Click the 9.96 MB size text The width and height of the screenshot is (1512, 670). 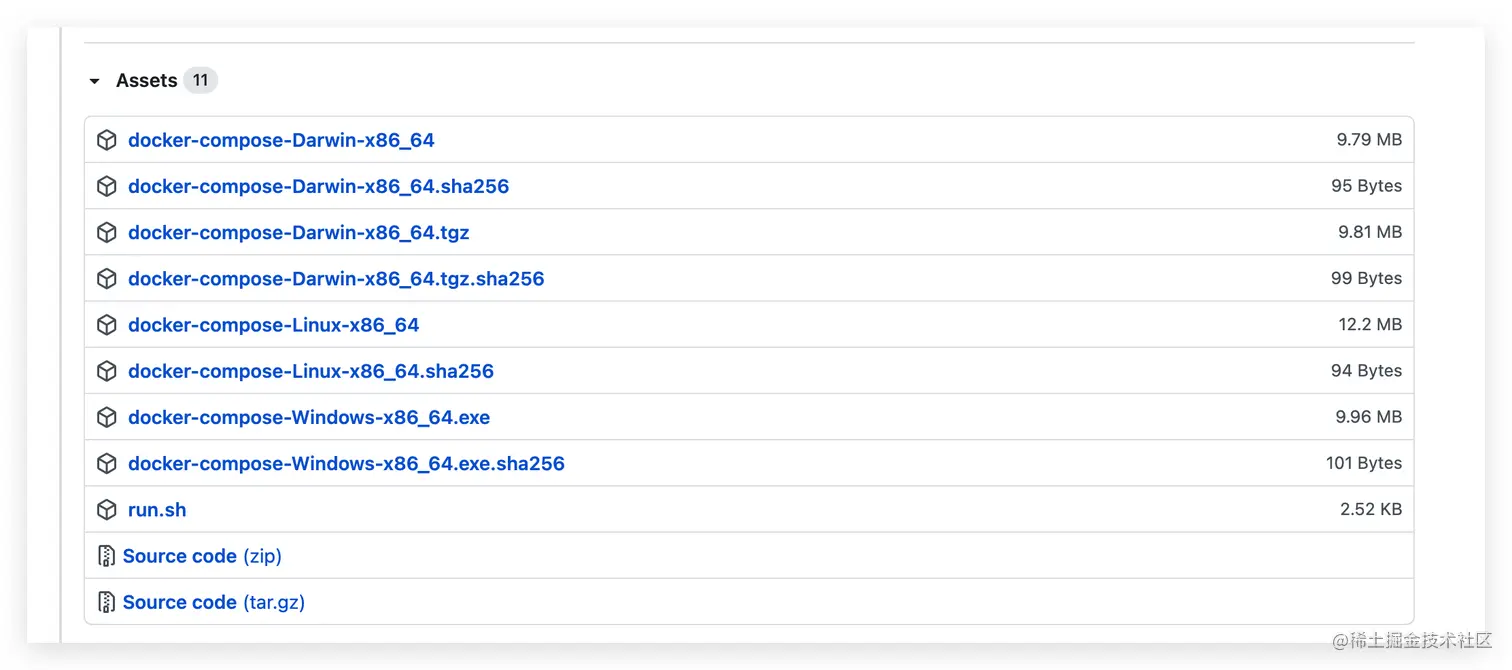point(1369,417)
